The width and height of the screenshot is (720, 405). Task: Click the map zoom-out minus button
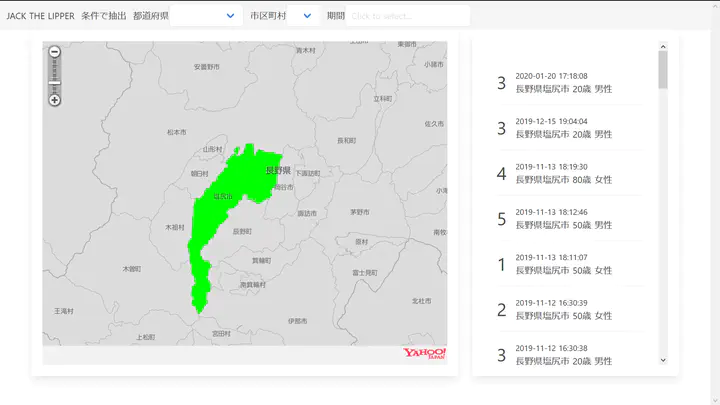[x=55, y=52]
